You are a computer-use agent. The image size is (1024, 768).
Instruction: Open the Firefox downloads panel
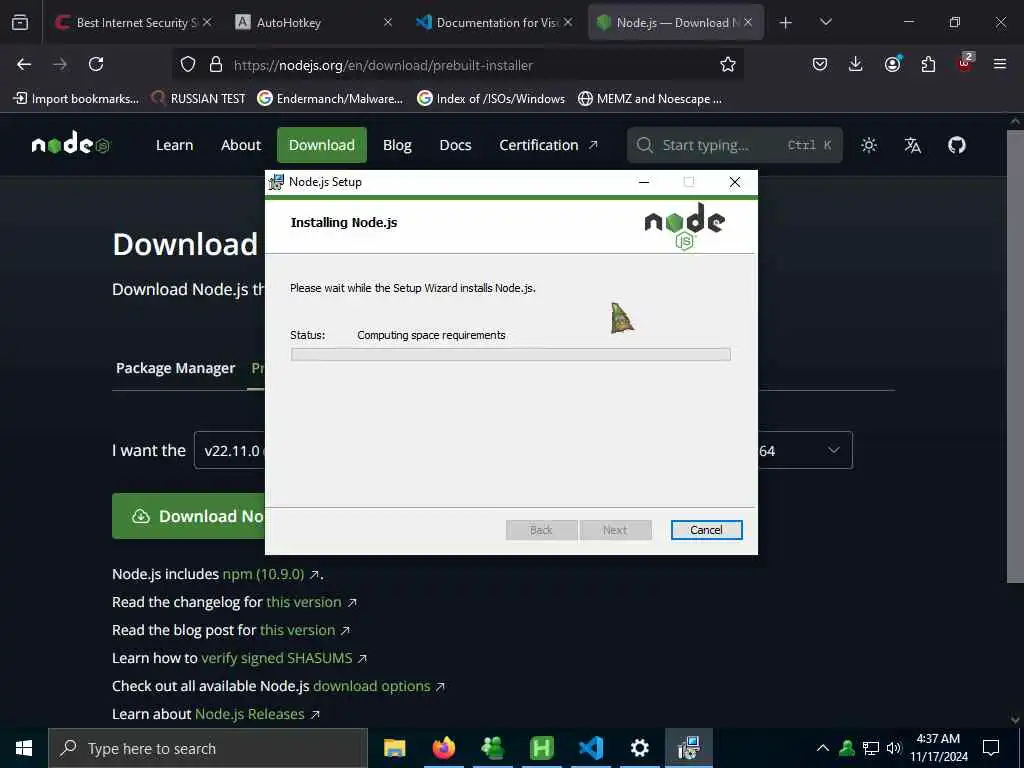(x=856, y=64)
